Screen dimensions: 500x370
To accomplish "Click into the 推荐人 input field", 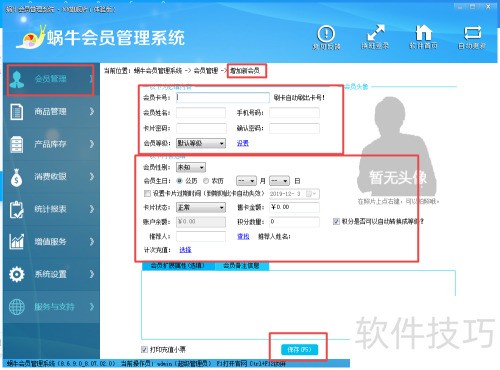I will pyautogui.click(x=201, y=236).
